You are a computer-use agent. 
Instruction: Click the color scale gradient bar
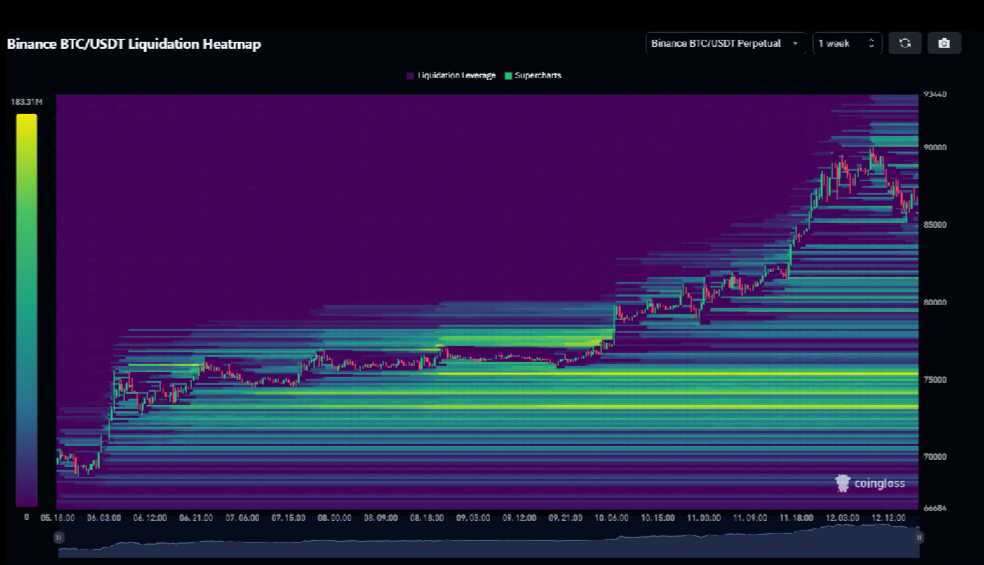coord(26,310)
